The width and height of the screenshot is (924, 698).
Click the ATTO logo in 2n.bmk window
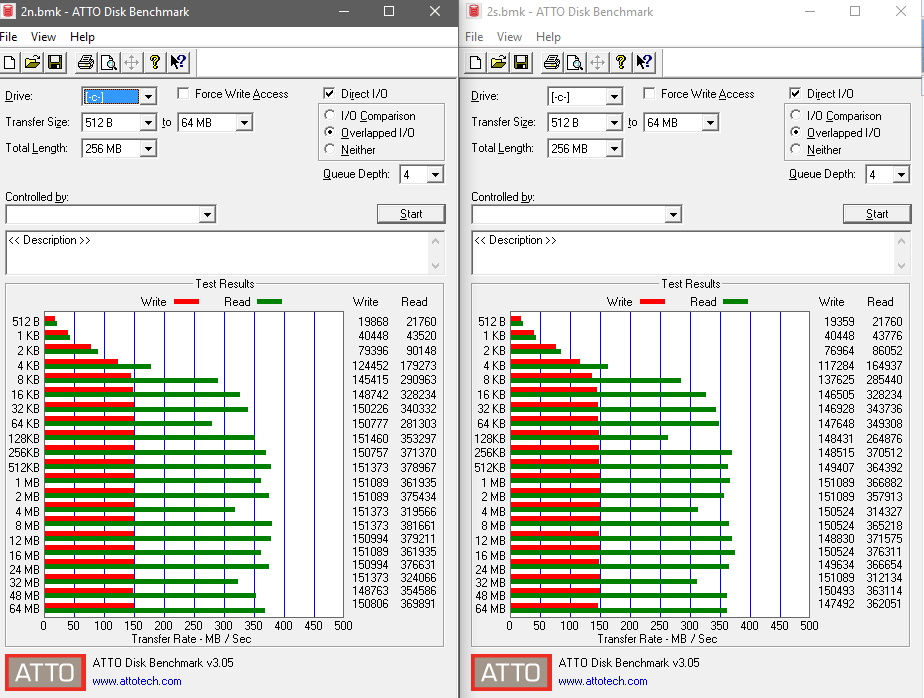[x=45, y=672]
